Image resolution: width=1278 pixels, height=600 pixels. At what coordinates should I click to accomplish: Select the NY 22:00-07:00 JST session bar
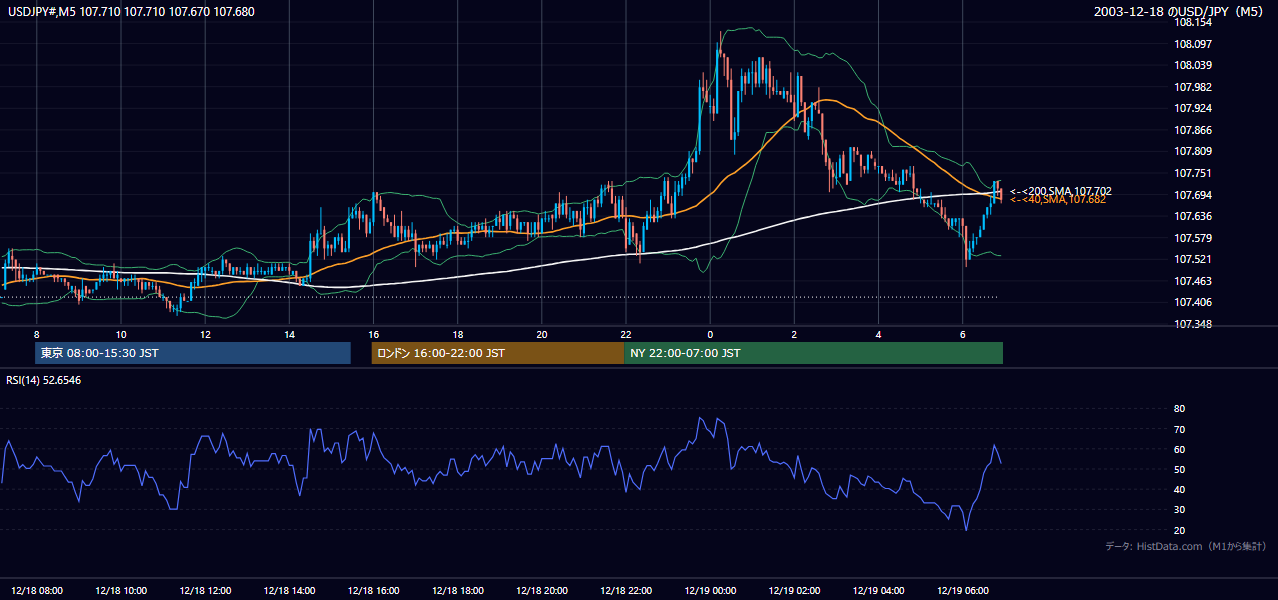pyautogui.click(x=813, y=353)
